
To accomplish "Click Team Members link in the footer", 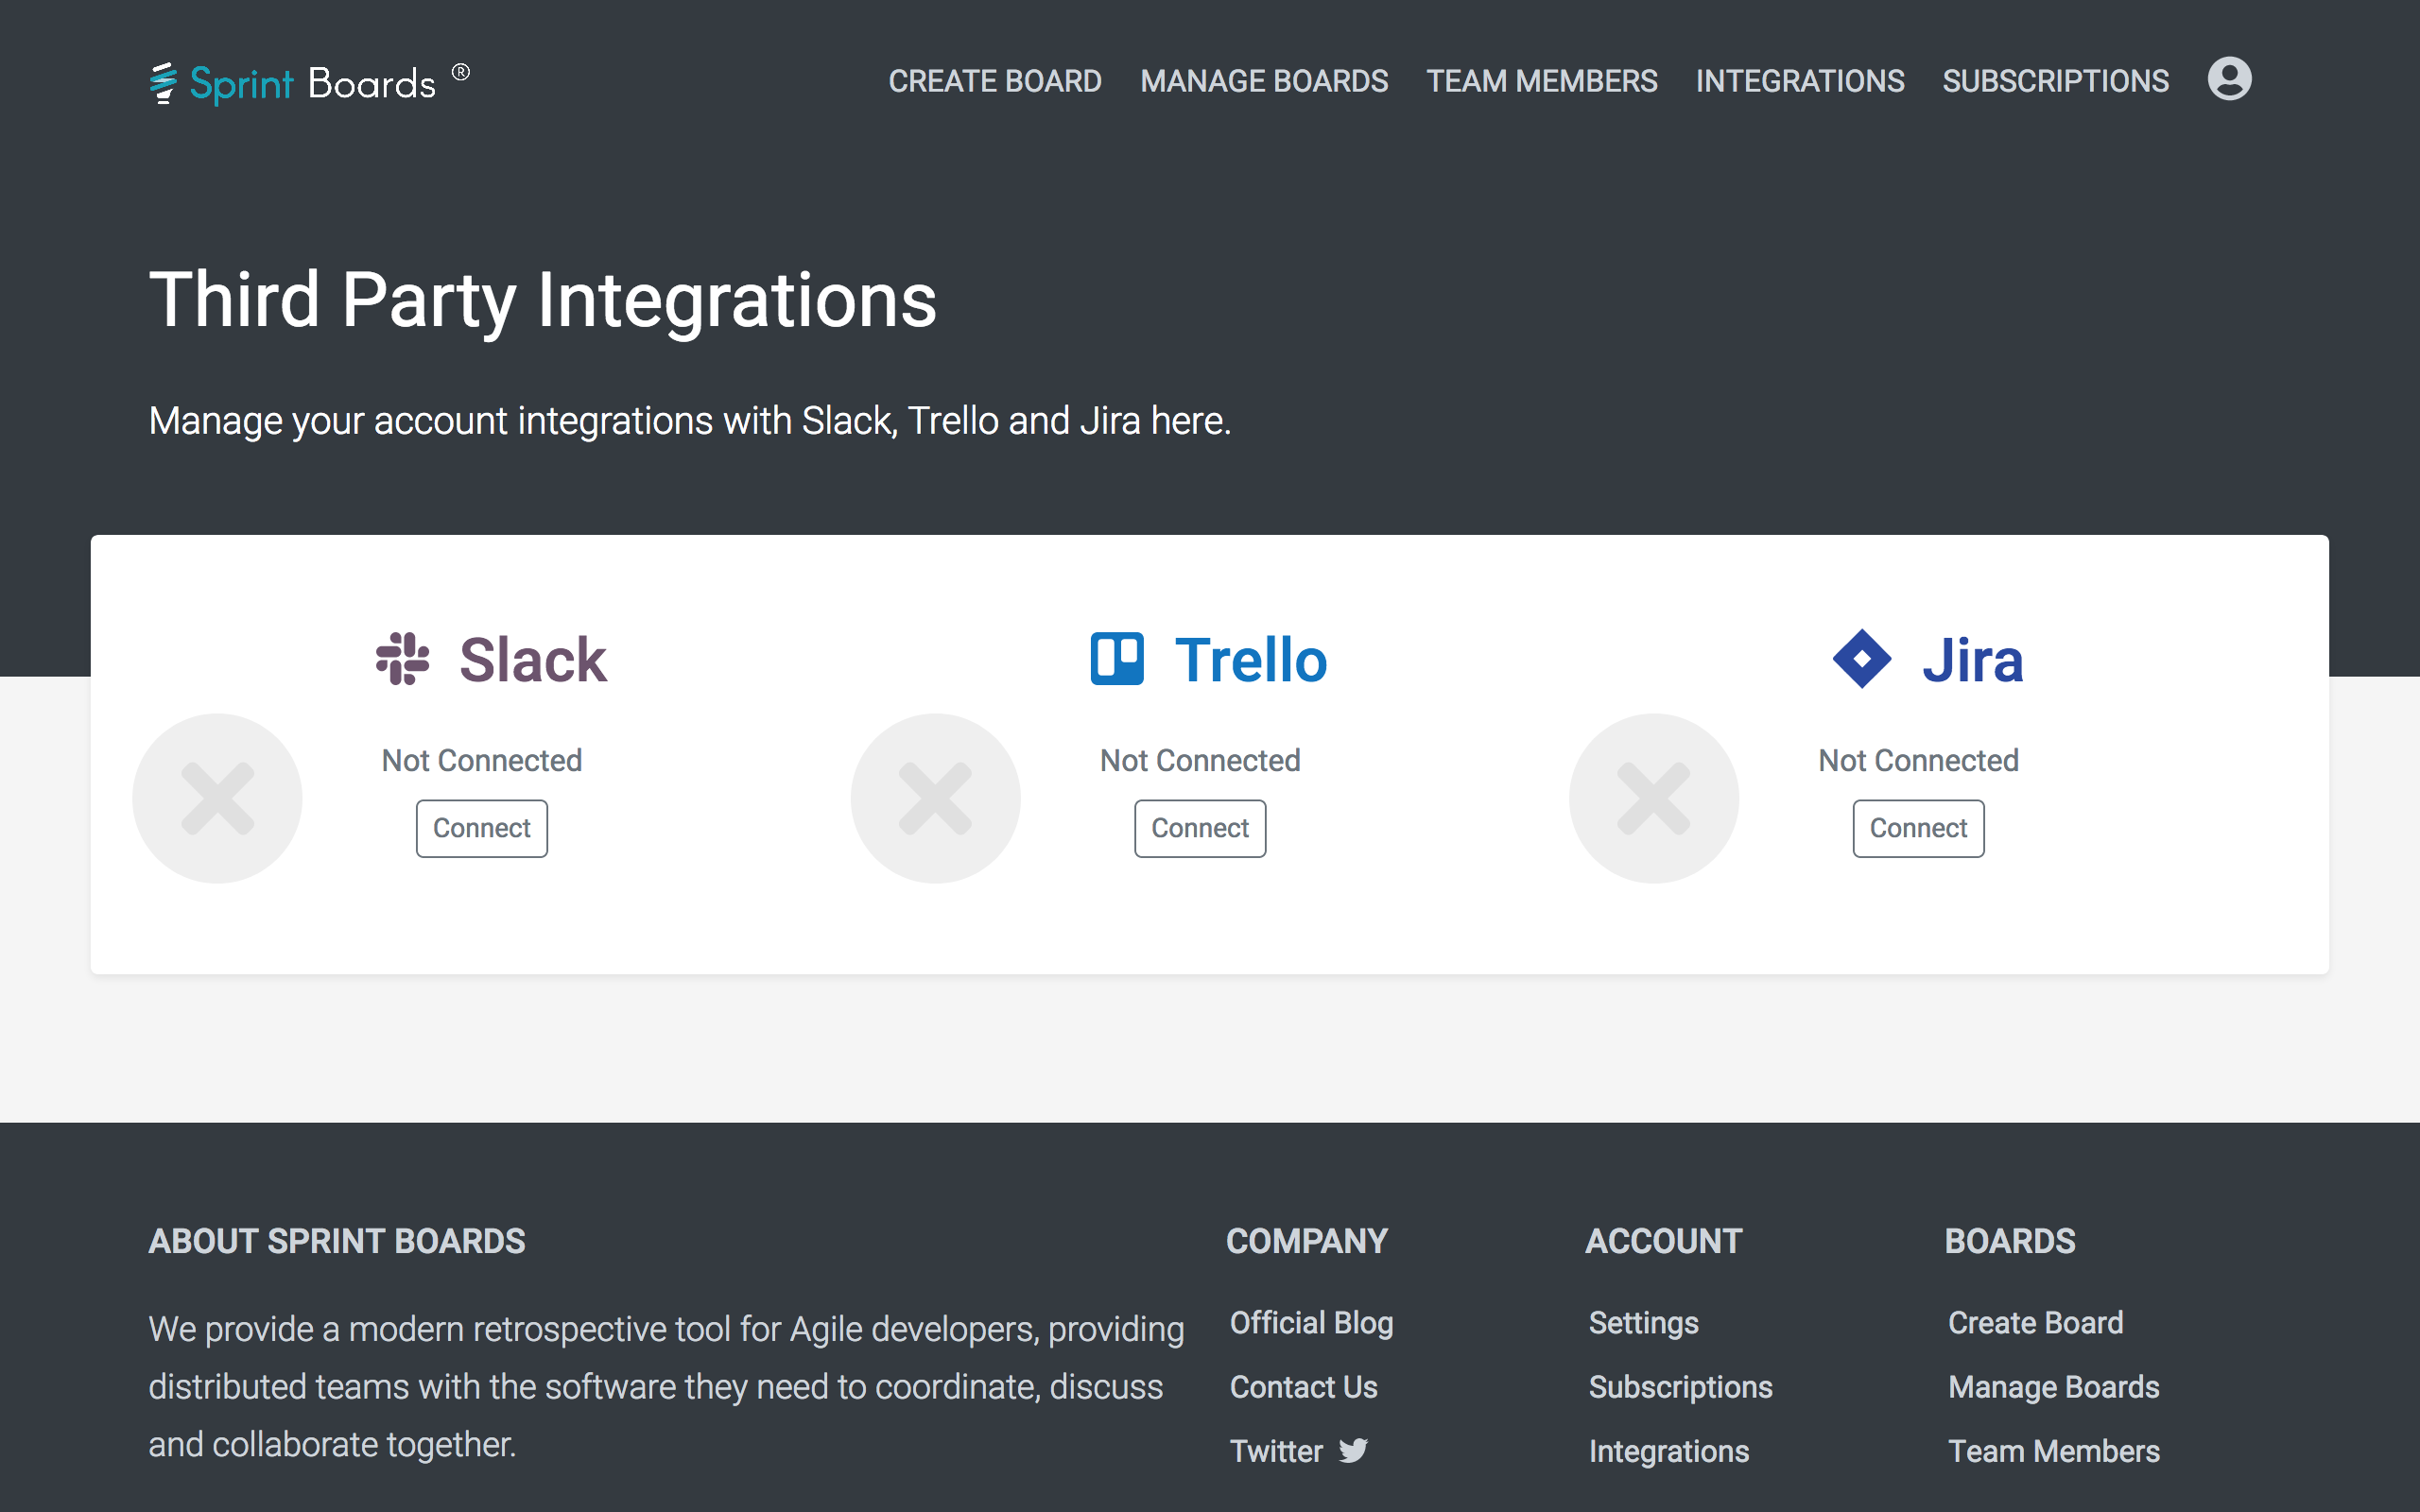I will coord(2054,1451).
